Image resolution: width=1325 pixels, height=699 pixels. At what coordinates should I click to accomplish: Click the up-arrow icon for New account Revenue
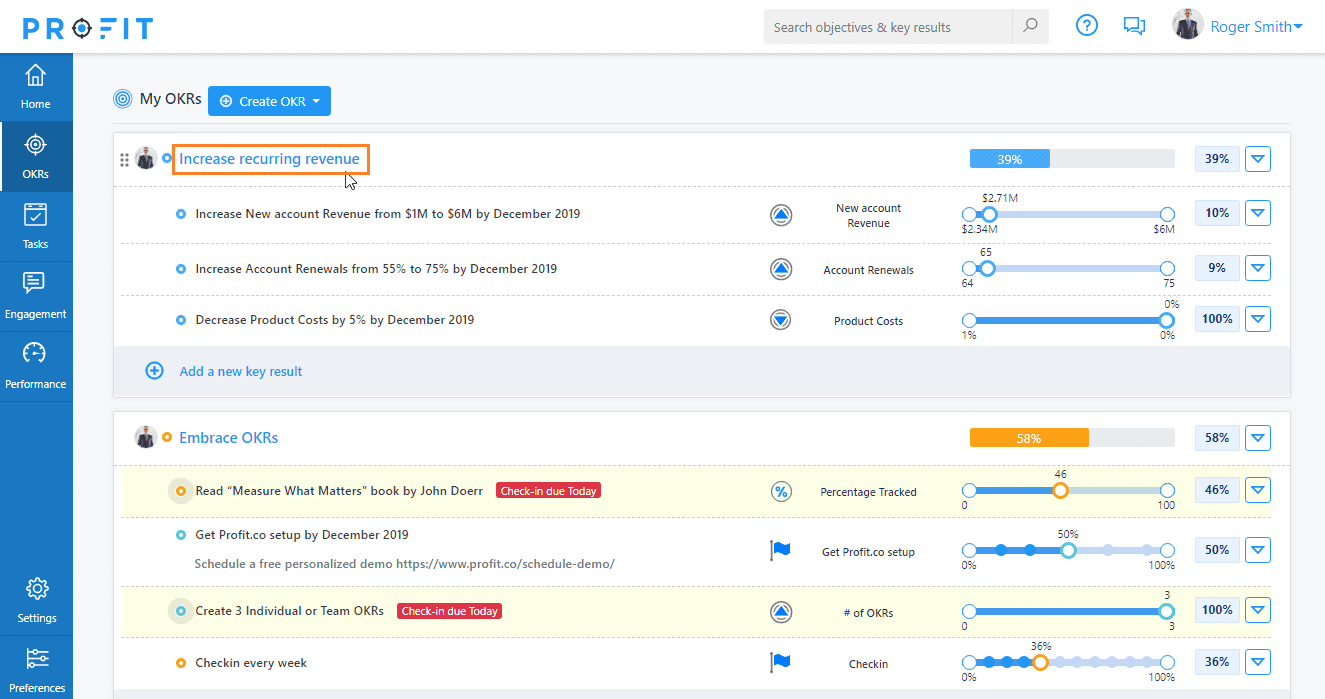click(x=781, y=215)
